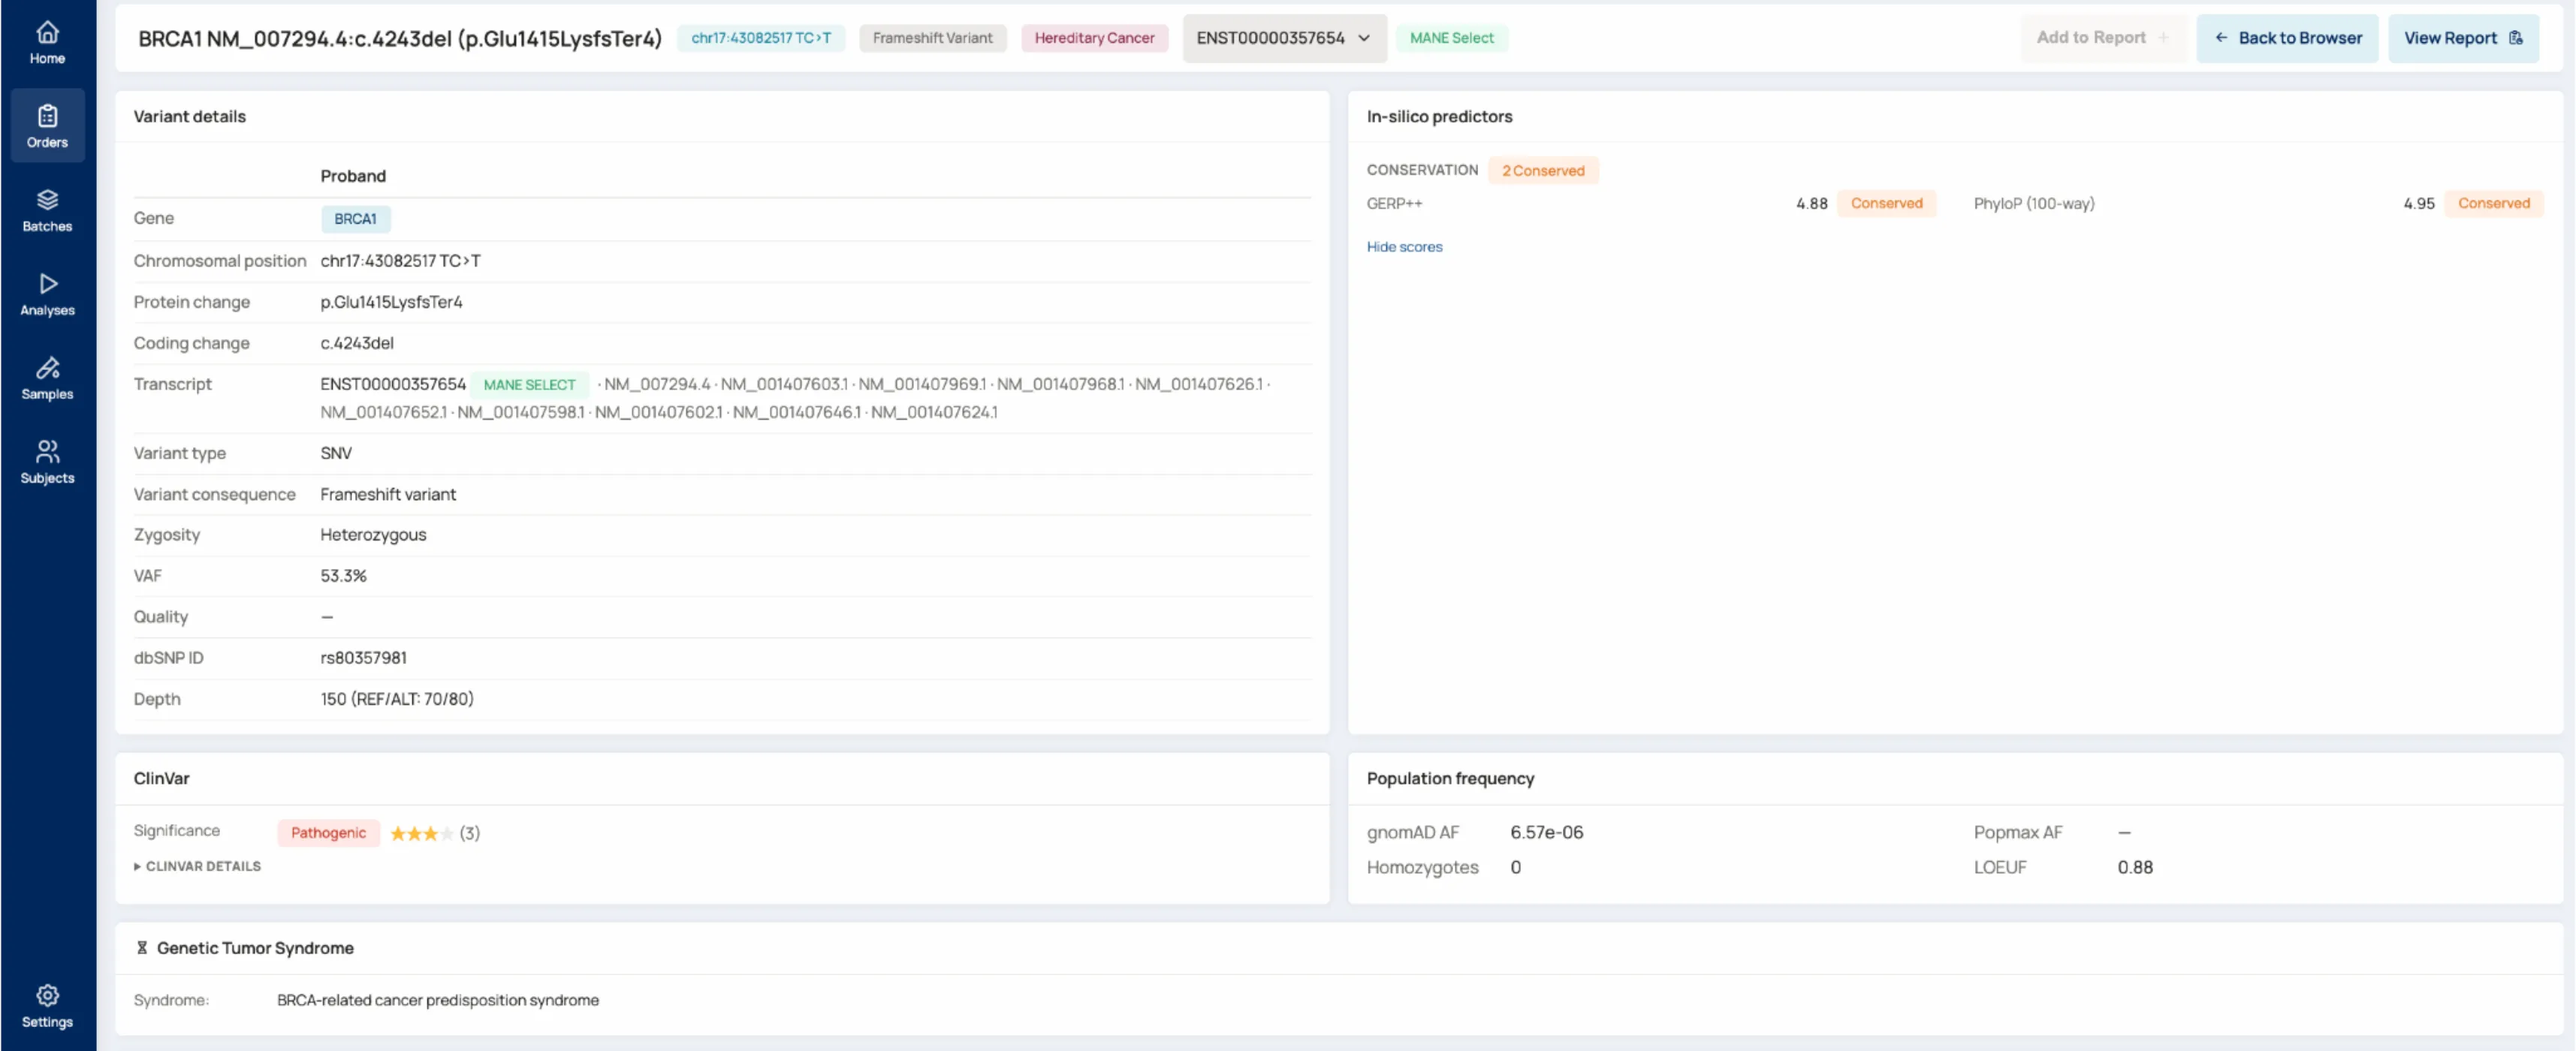Expand the CLINVAR DETAILS section
This screenshot has width=2576, height=1051.
point(198,866)
